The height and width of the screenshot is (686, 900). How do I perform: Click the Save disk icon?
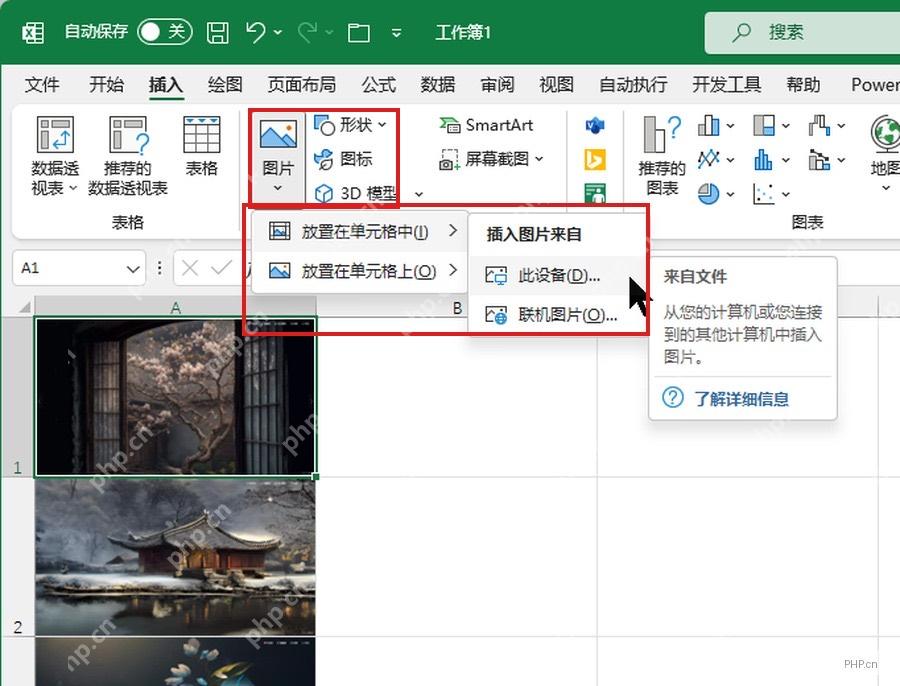click(x=218, y=32)
